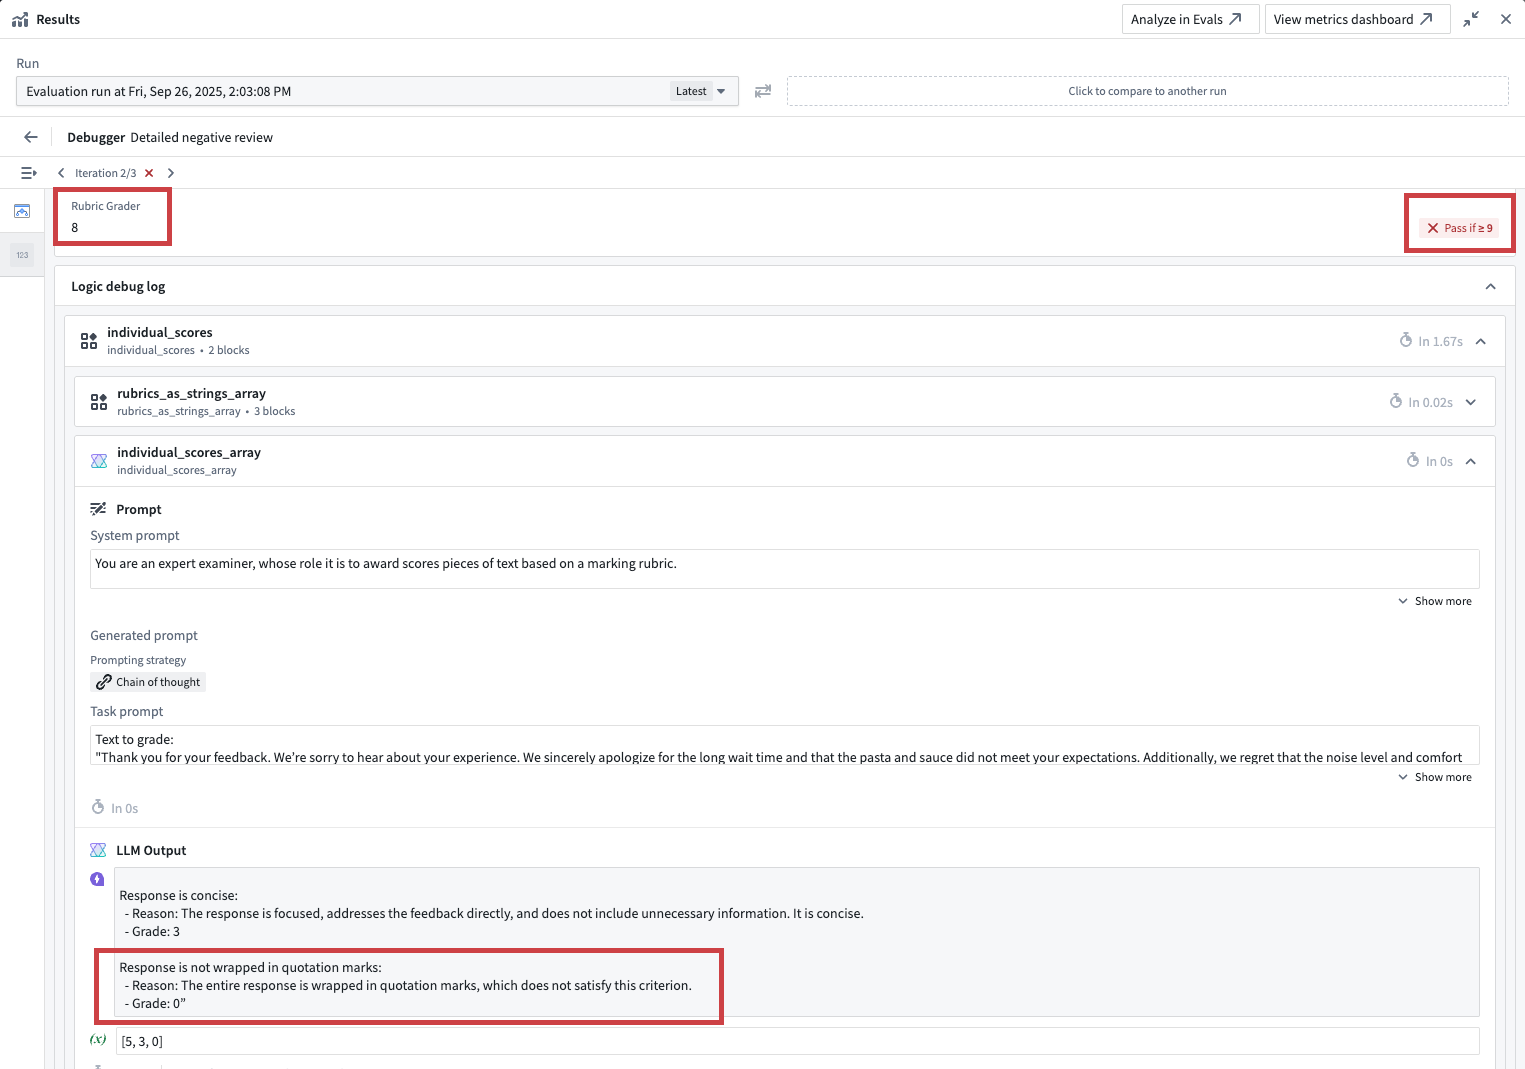This screenshot has height=1069, width=1525.
Task: Click the compare to another run field
Action: (x=1147, y=91)
